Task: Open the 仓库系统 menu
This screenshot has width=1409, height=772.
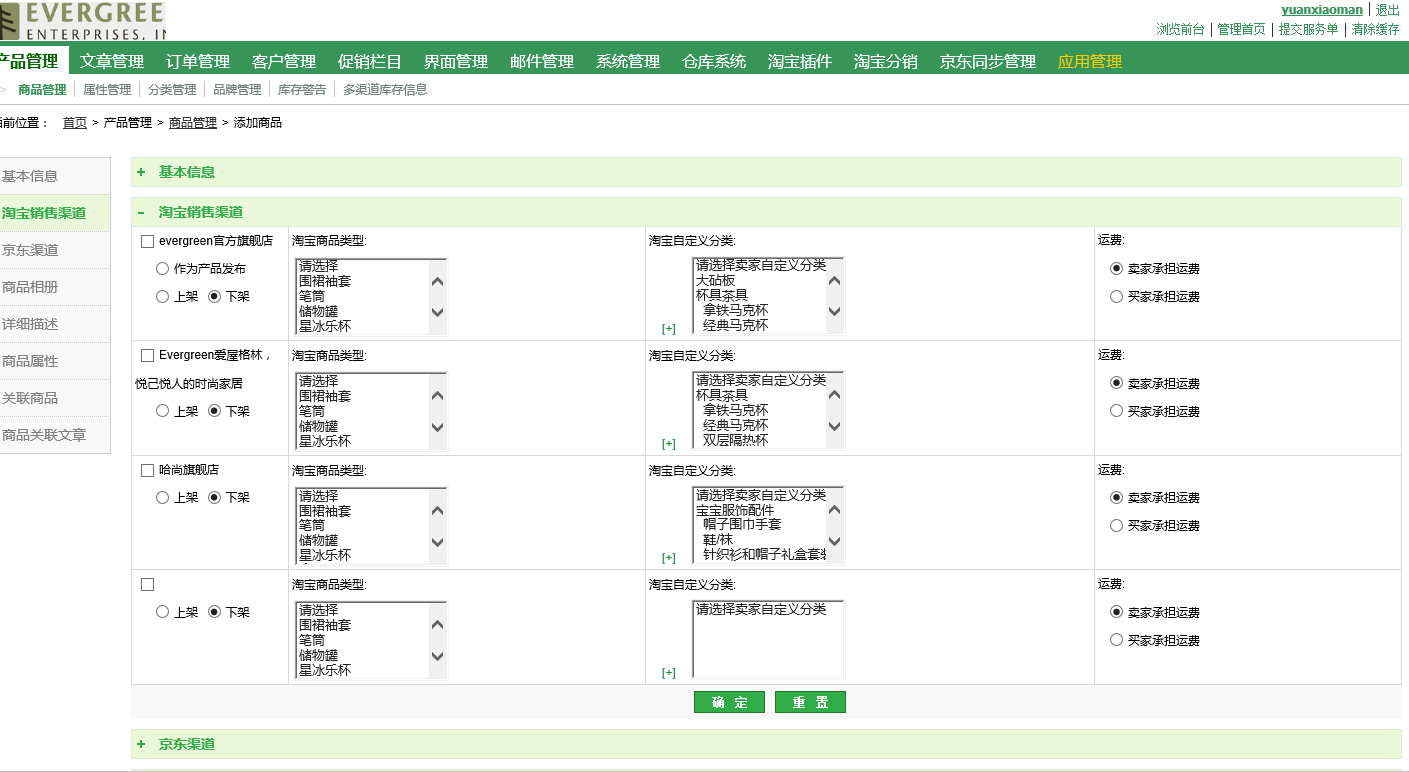Action: click(714, 61)
